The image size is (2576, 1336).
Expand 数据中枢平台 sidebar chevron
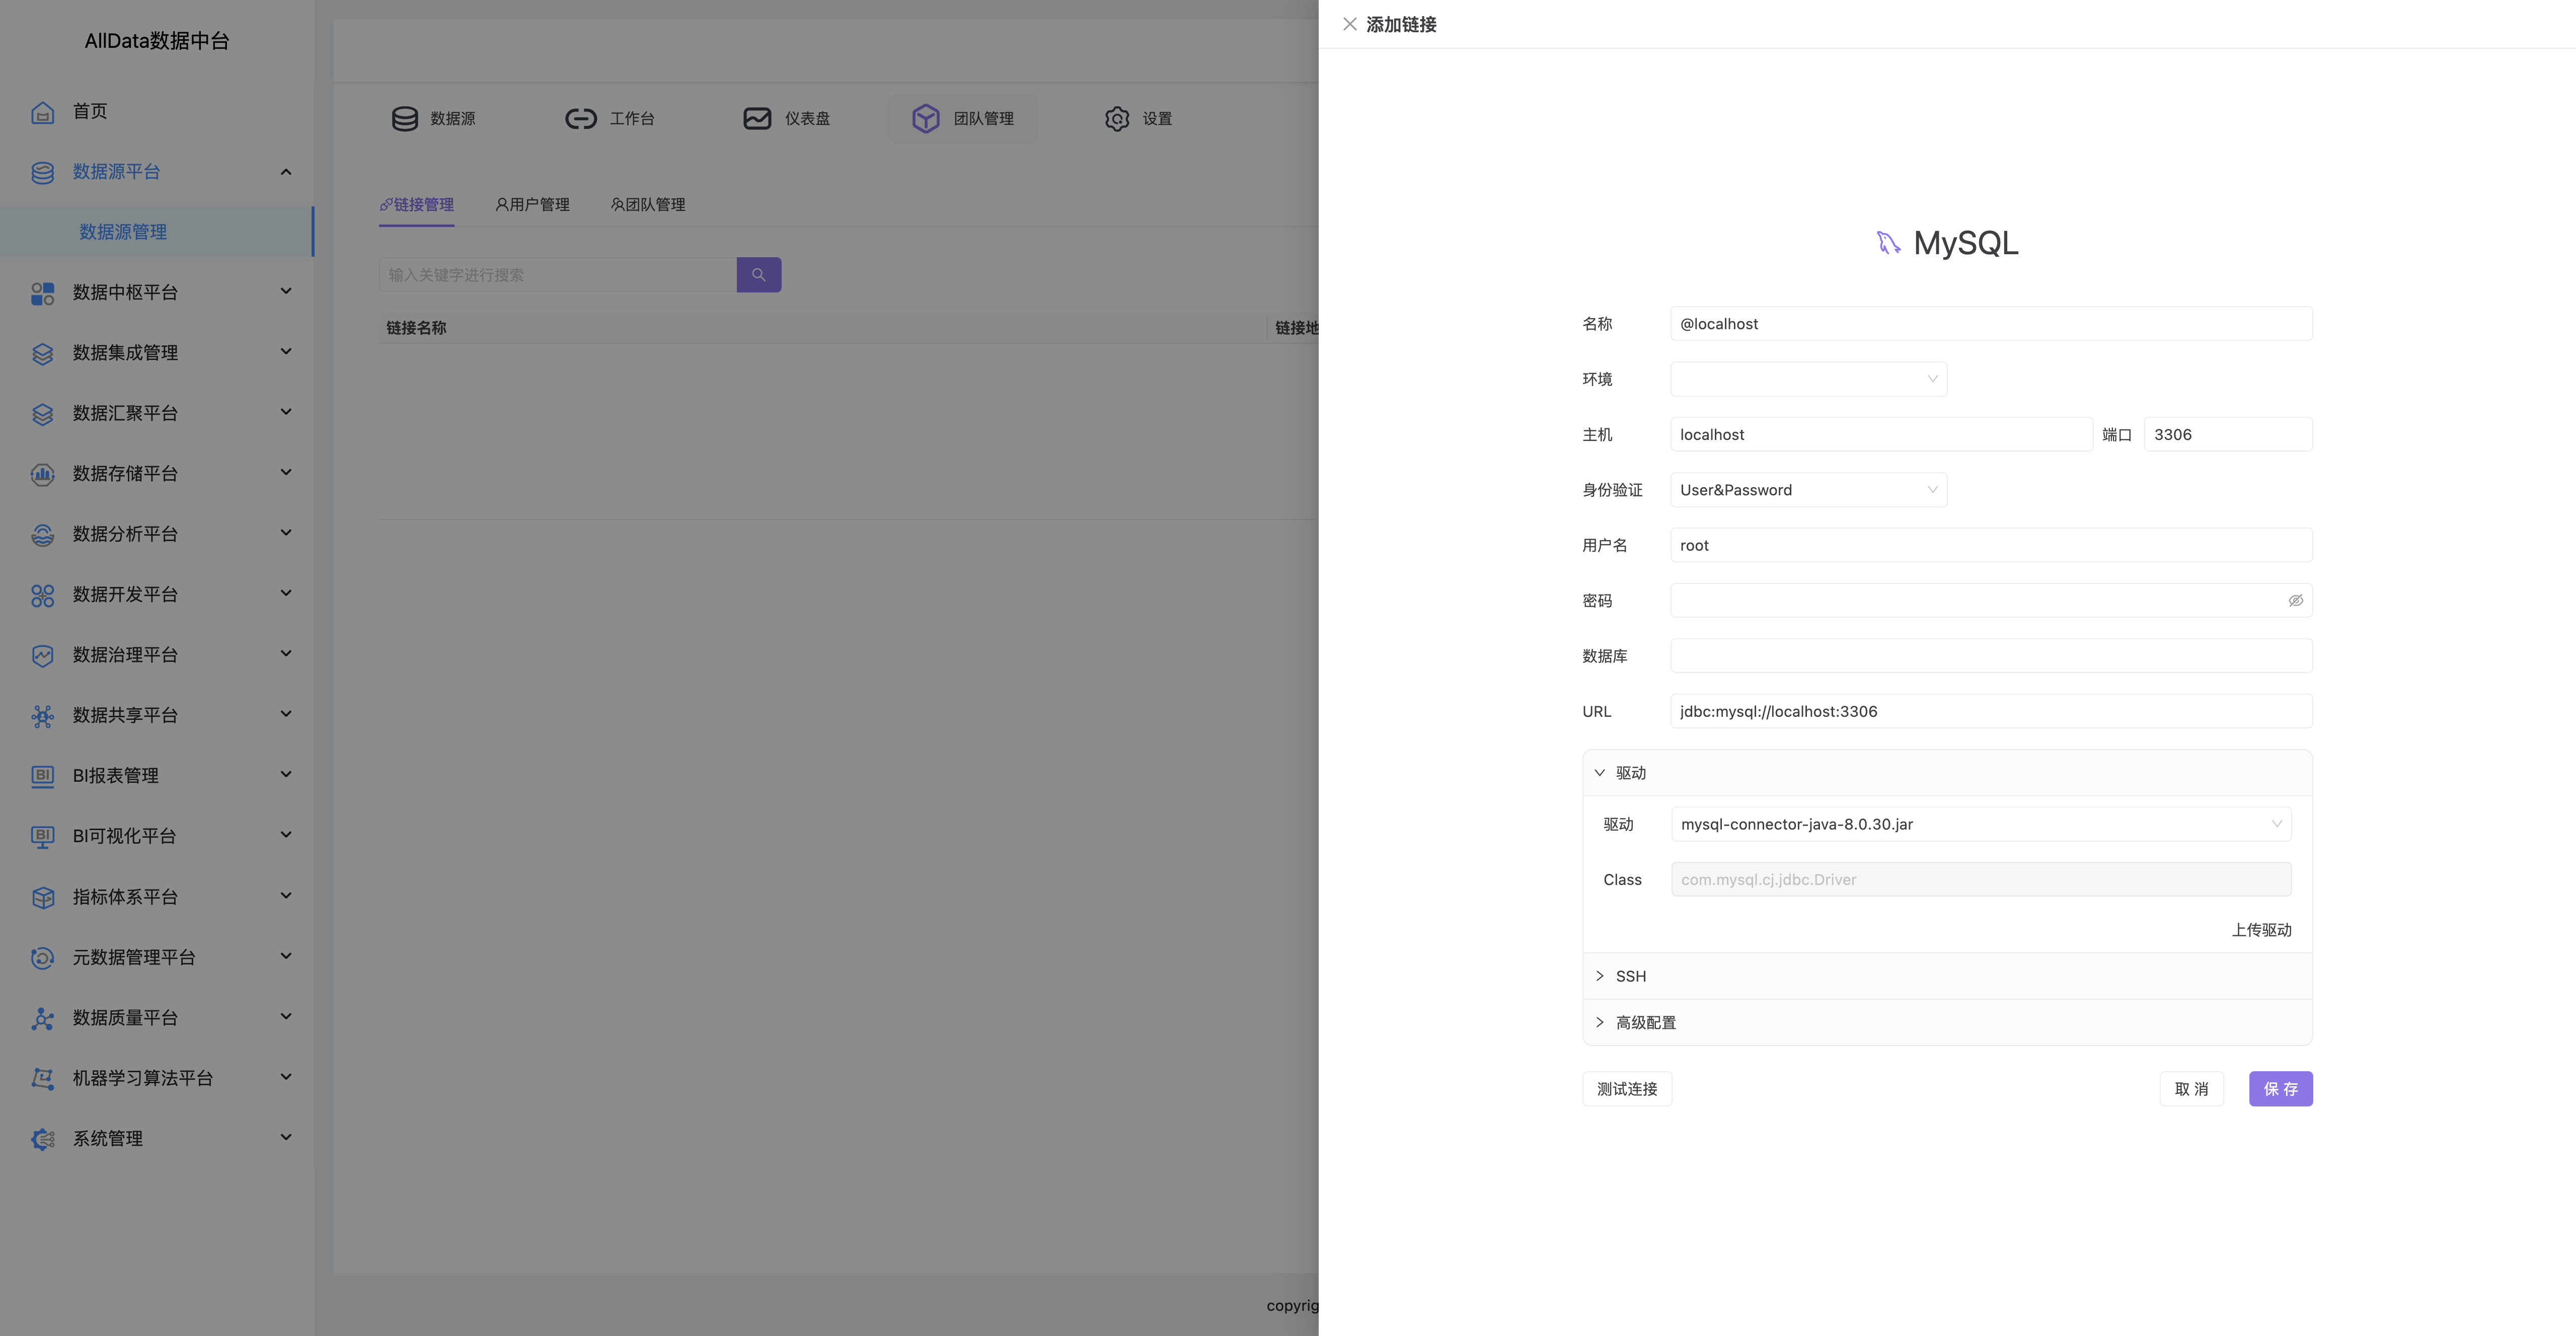286,291
